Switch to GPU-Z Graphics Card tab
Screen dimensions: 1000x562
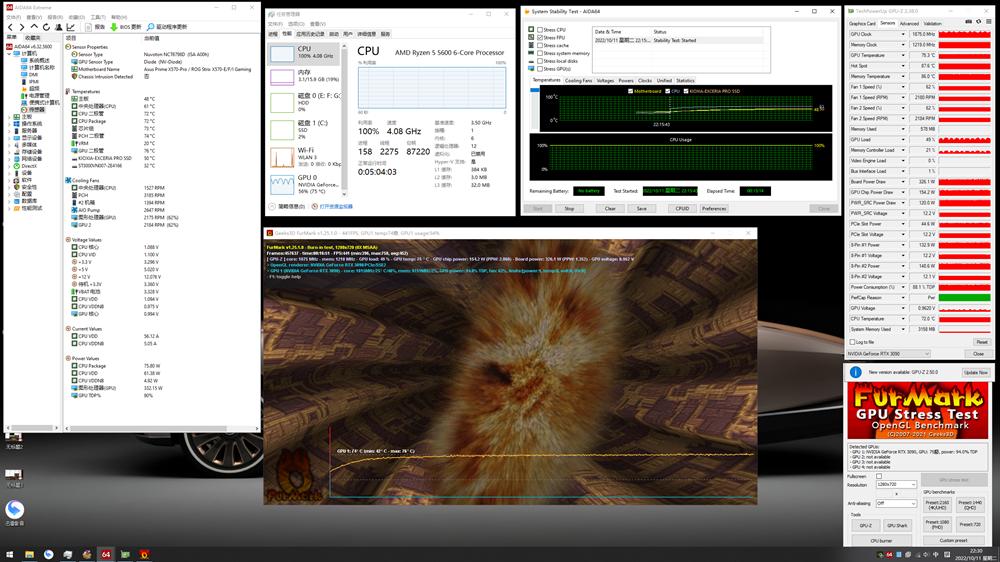(861, 23)
